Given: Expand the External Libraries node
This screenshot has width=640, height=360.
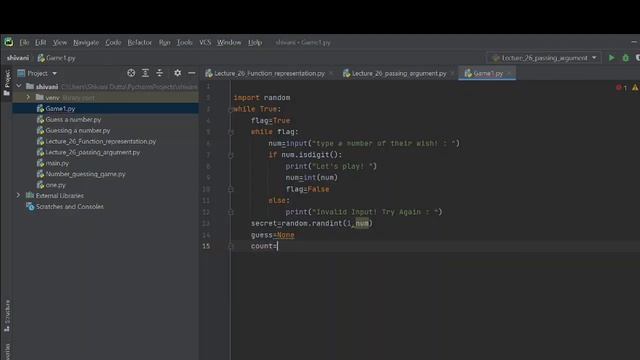Looking at the screenshot, I should (x=19, y=196).
